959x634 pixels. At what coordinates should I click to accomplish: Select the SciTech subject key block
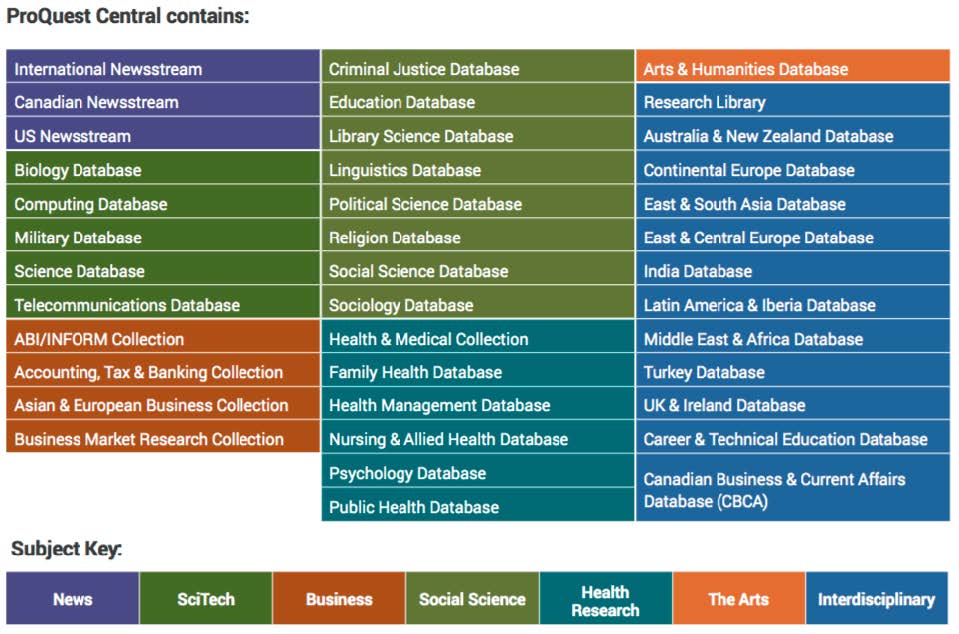[206, 599]
